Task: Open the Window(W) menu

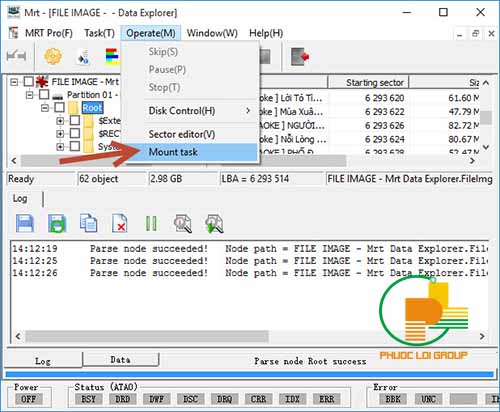Action: click(x=212, y=33)
